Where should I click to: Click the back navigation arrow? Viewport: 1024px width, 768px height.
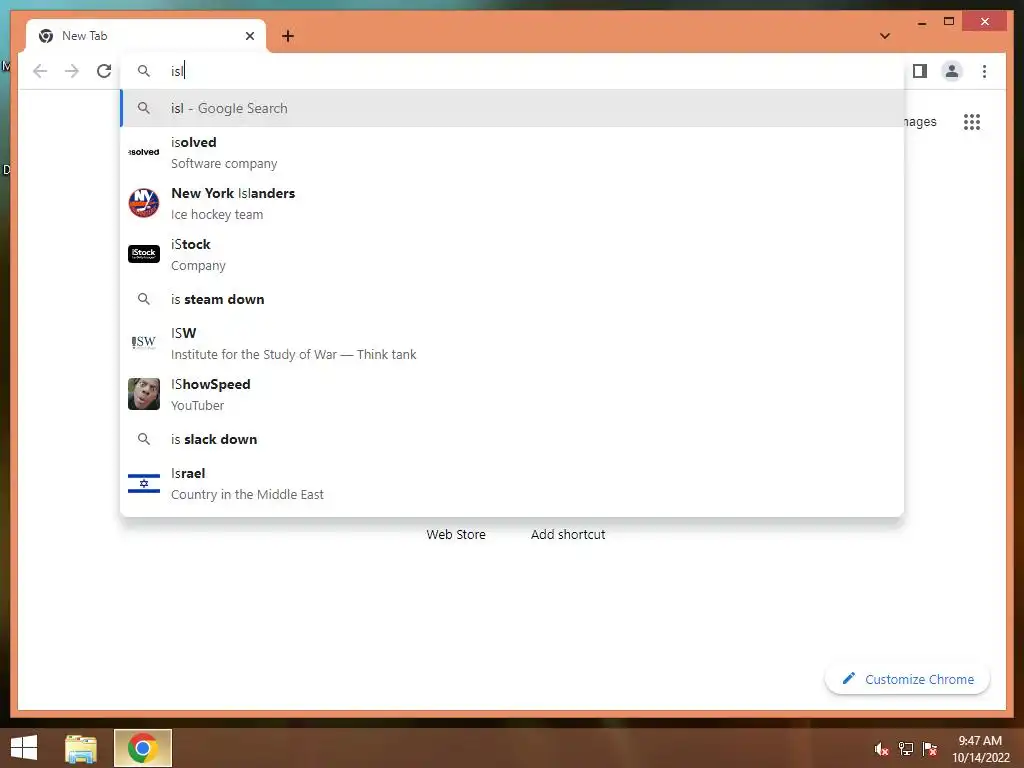pyautogui.click(x=40, y=71)
